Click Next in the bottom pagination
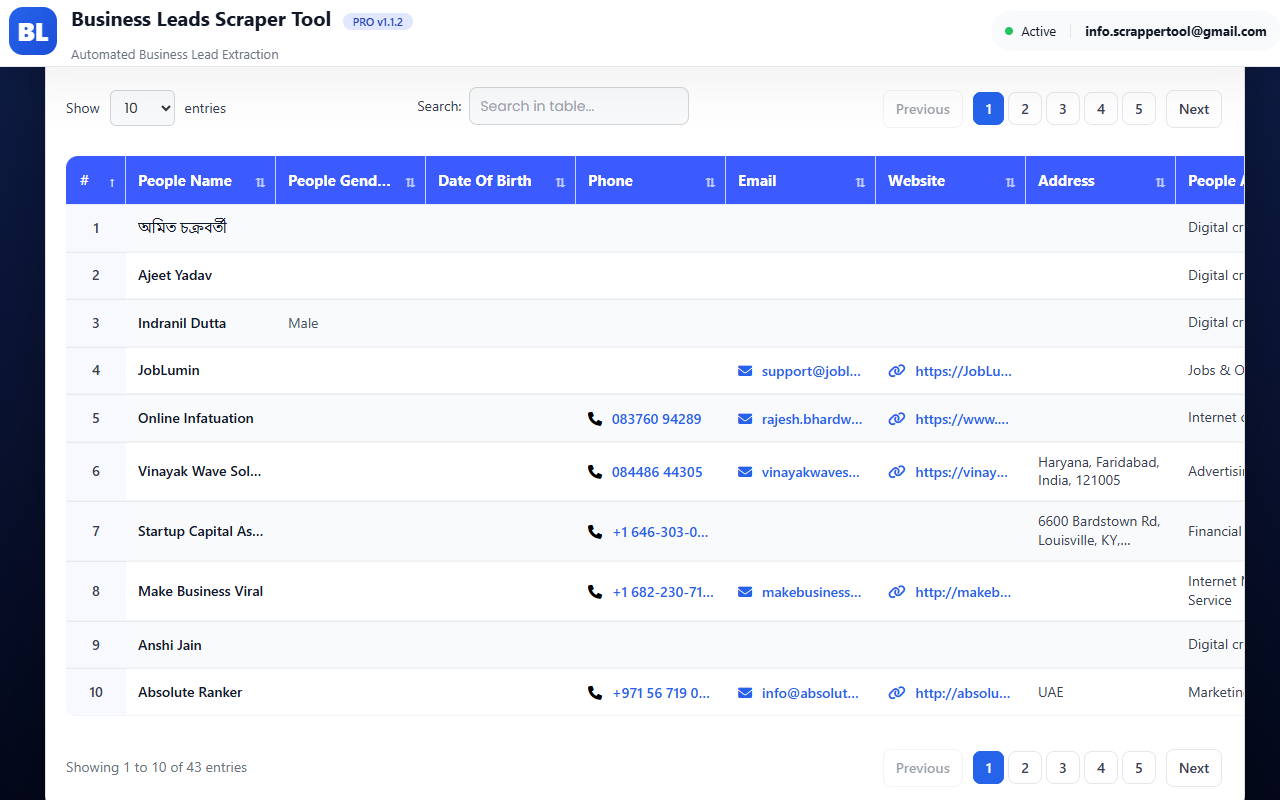 1194,768
